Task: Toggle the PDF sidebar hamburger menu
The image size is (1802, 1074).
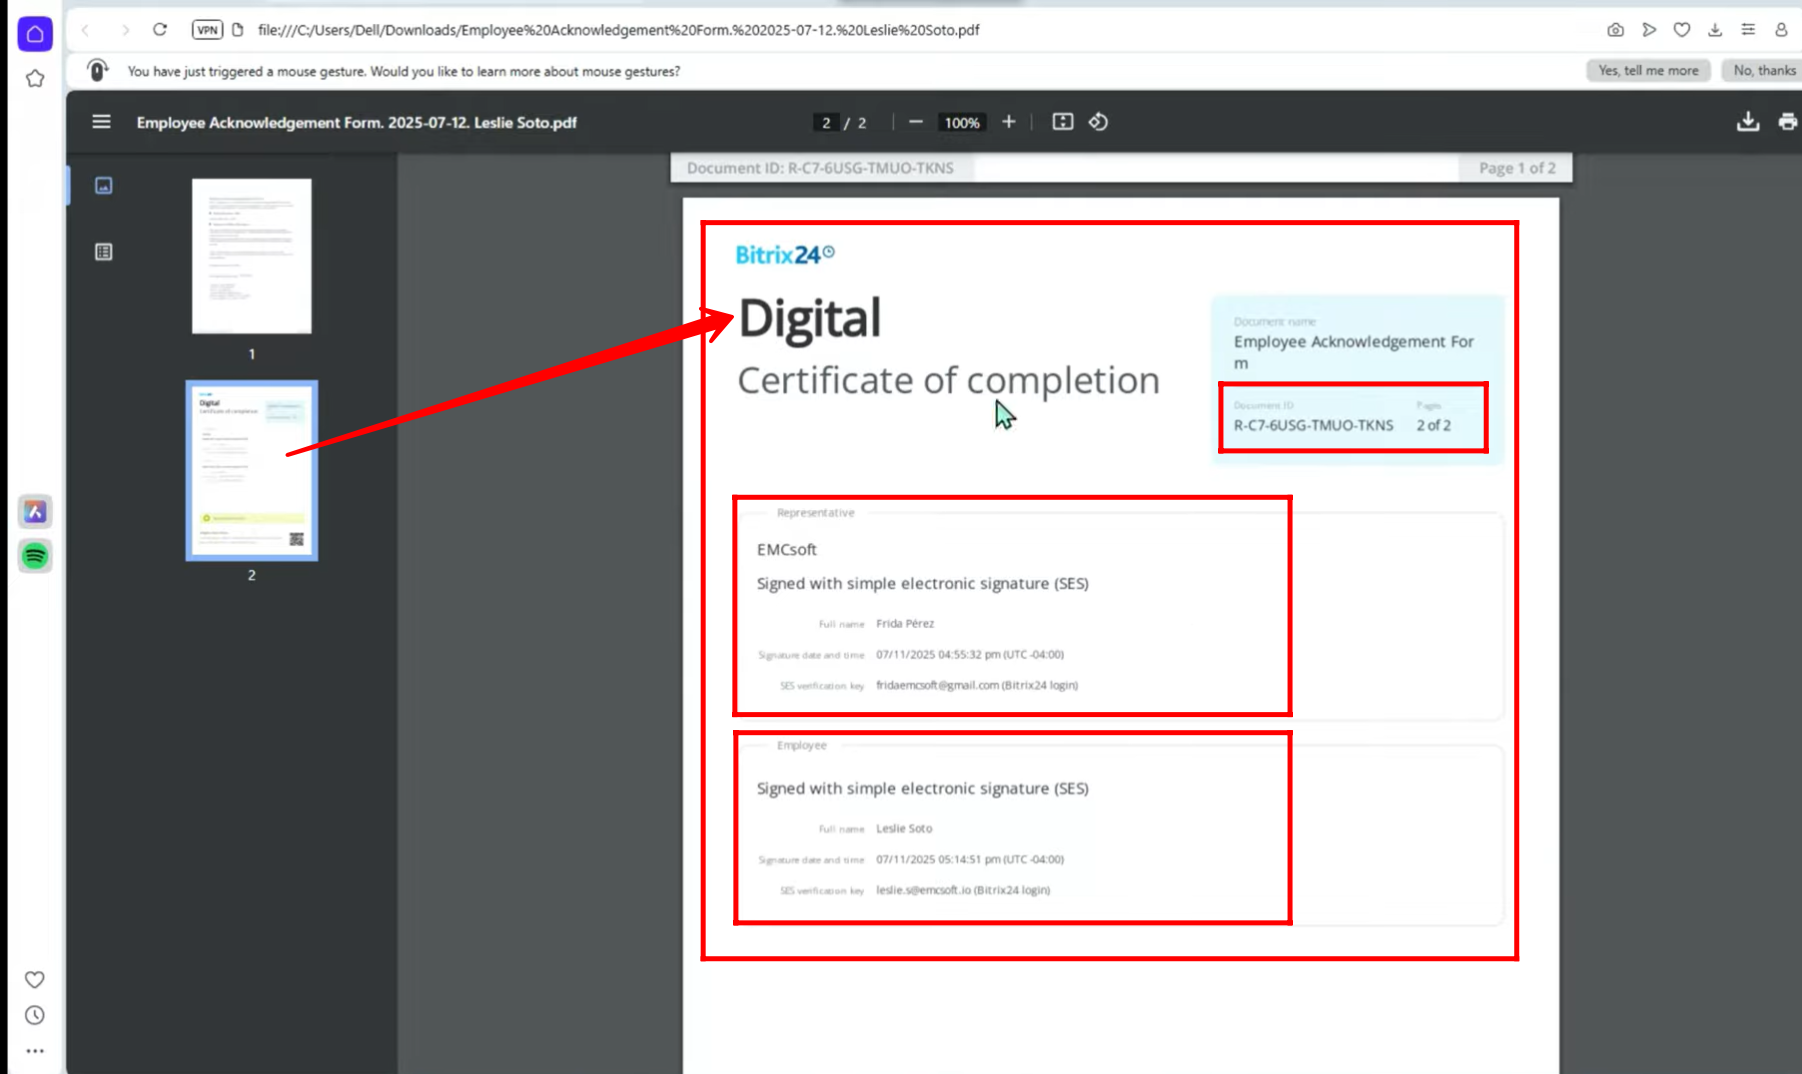Action: (x=101, y=122)
